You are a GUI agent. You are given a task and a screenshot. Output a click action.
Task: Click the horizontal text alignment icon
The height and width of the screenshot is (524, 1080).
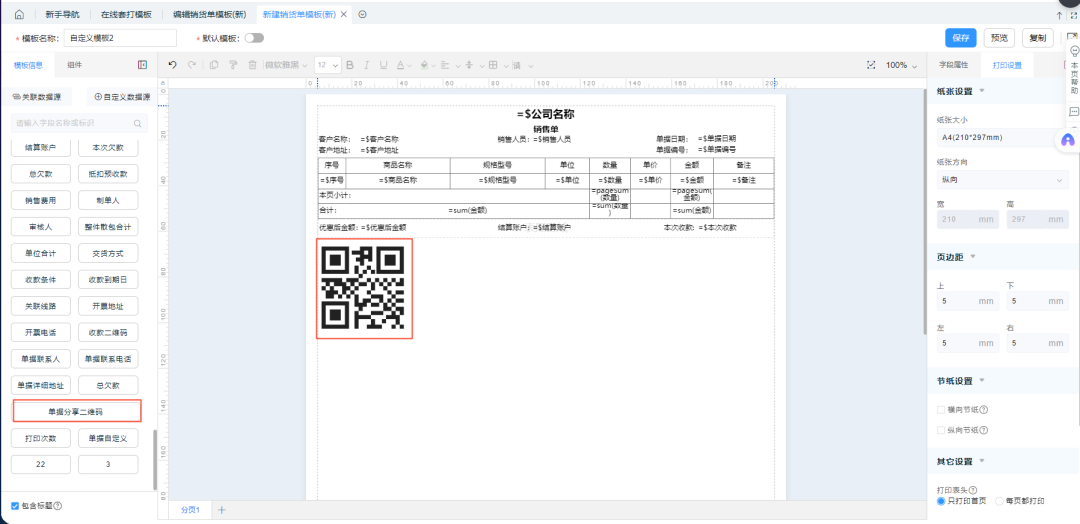point(445,65)
